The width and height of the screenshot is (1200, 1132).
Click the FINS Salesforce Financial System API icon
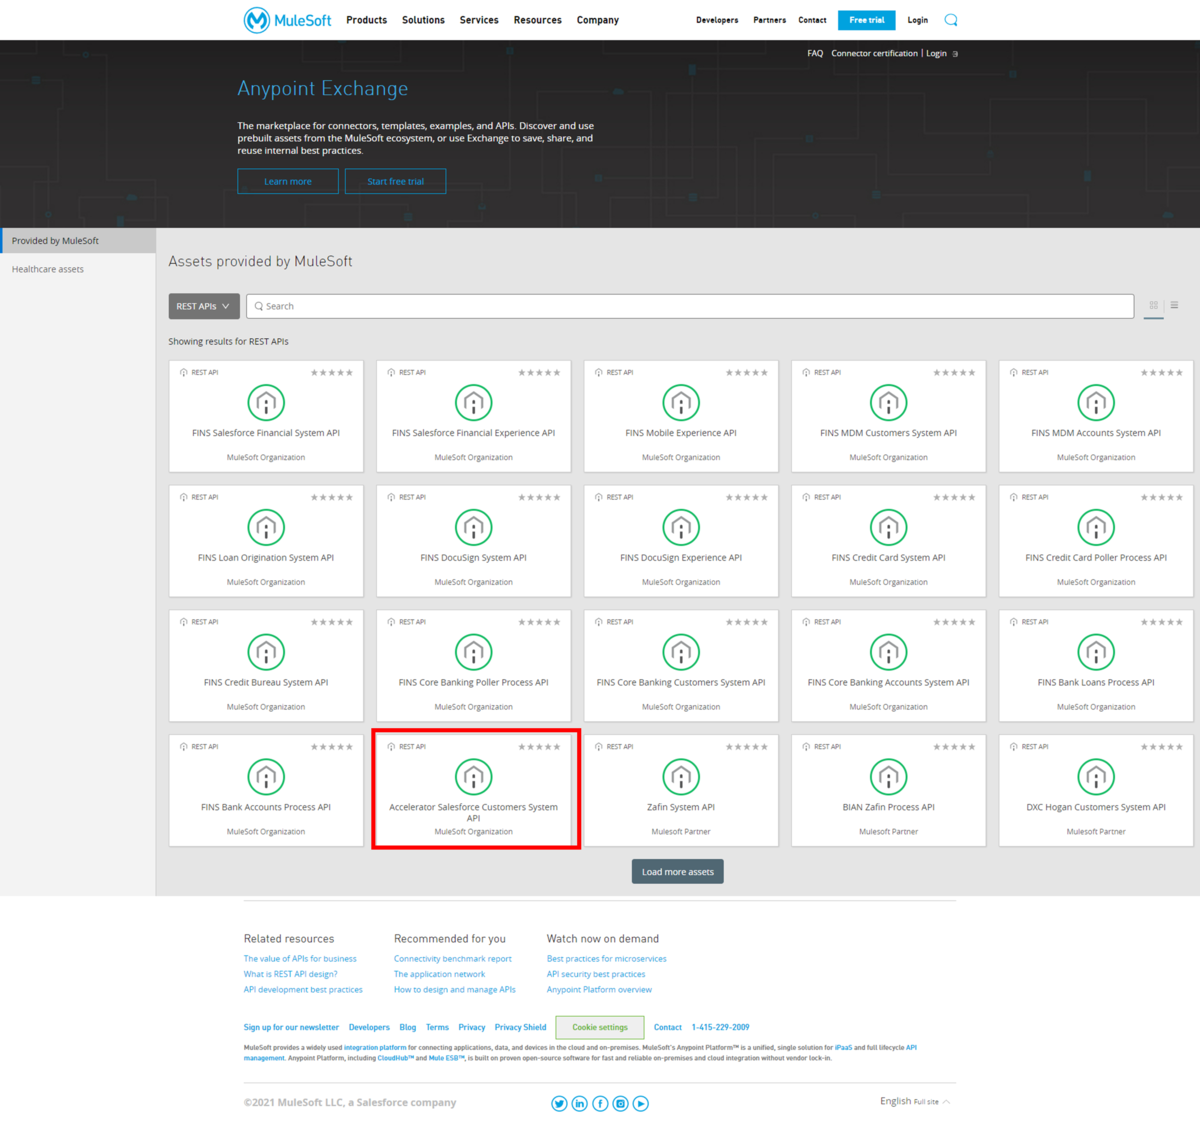tap(266, 403)
